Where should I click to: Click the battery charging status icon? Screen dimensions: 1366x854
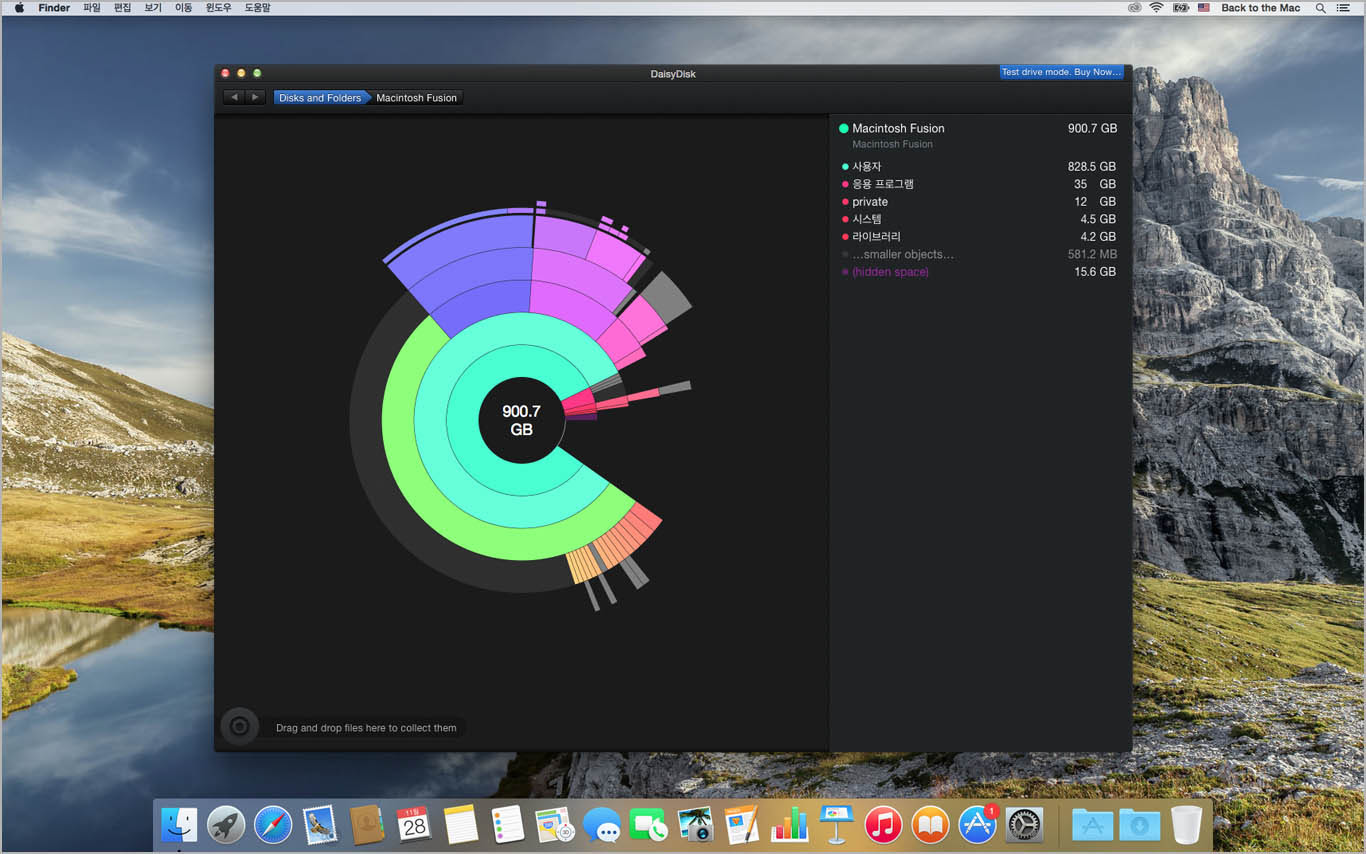[1181, 8]
